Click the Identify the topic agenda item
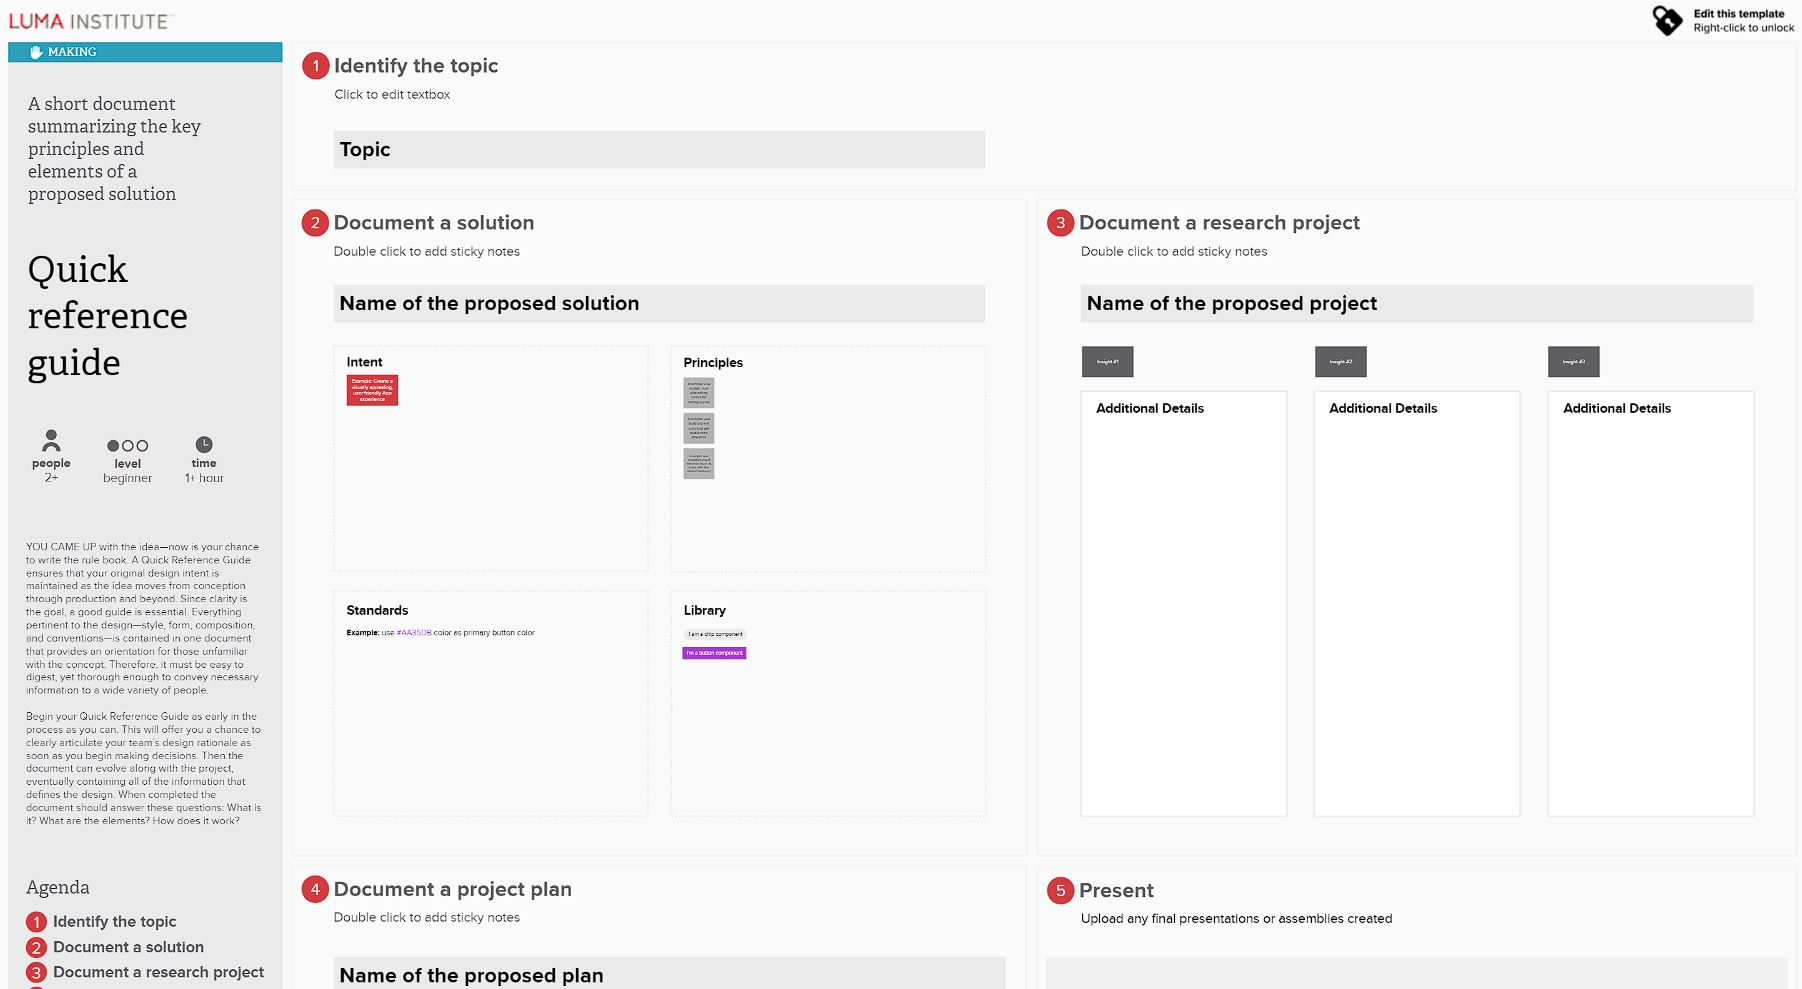 pyautogui.click(x=114, y=922)
